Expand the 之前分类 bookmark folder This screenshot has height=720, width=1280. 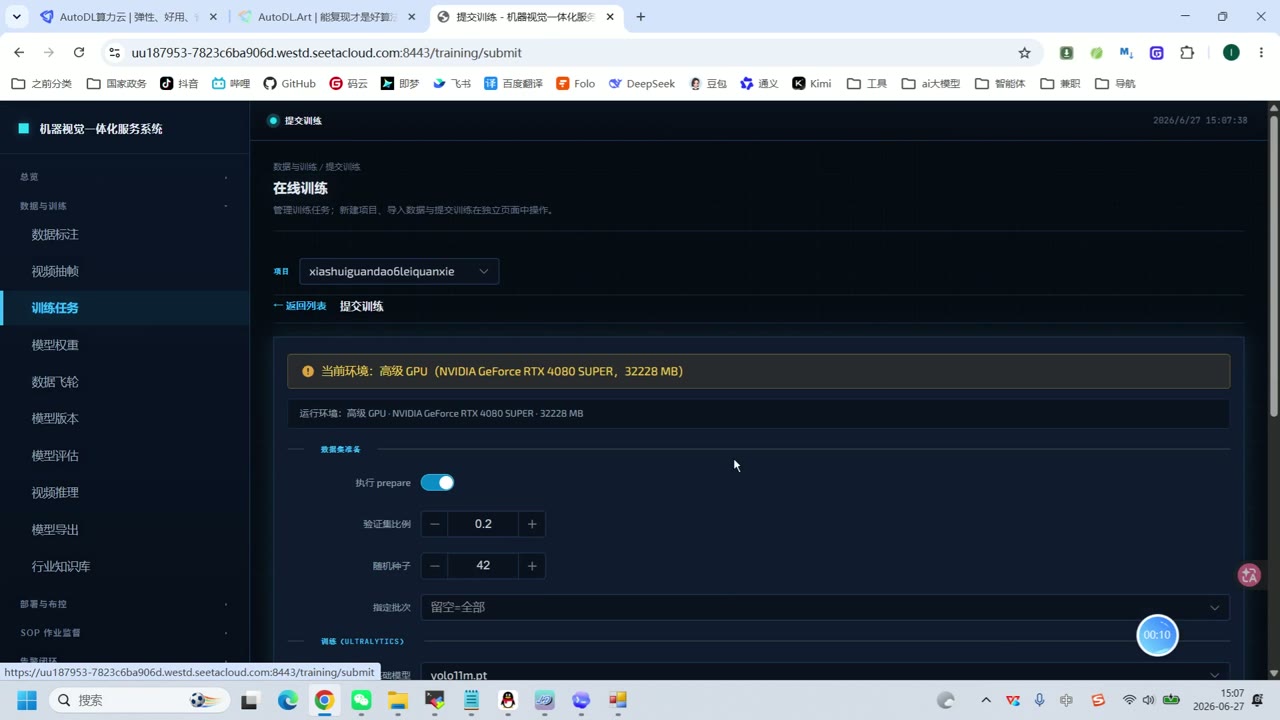click(x=42, y=83)
